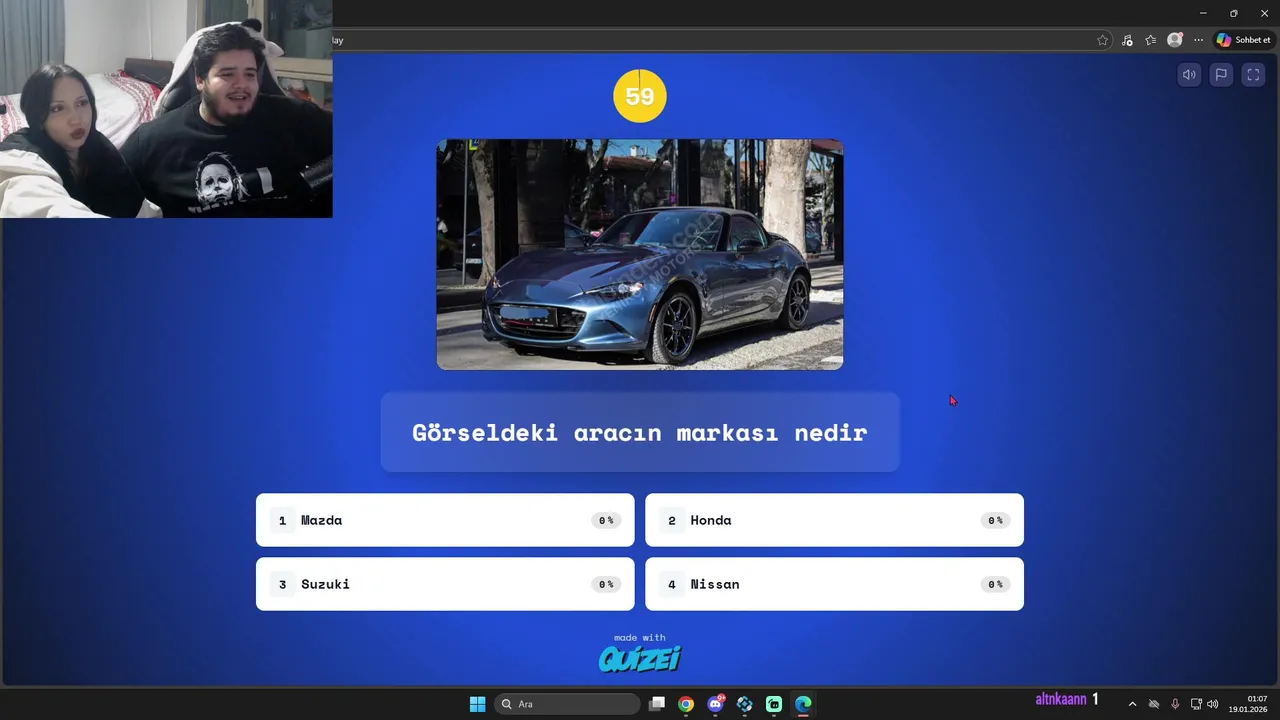1280x720 pixels.
Task: Open the browser media control music icon
Action: 1127,40
